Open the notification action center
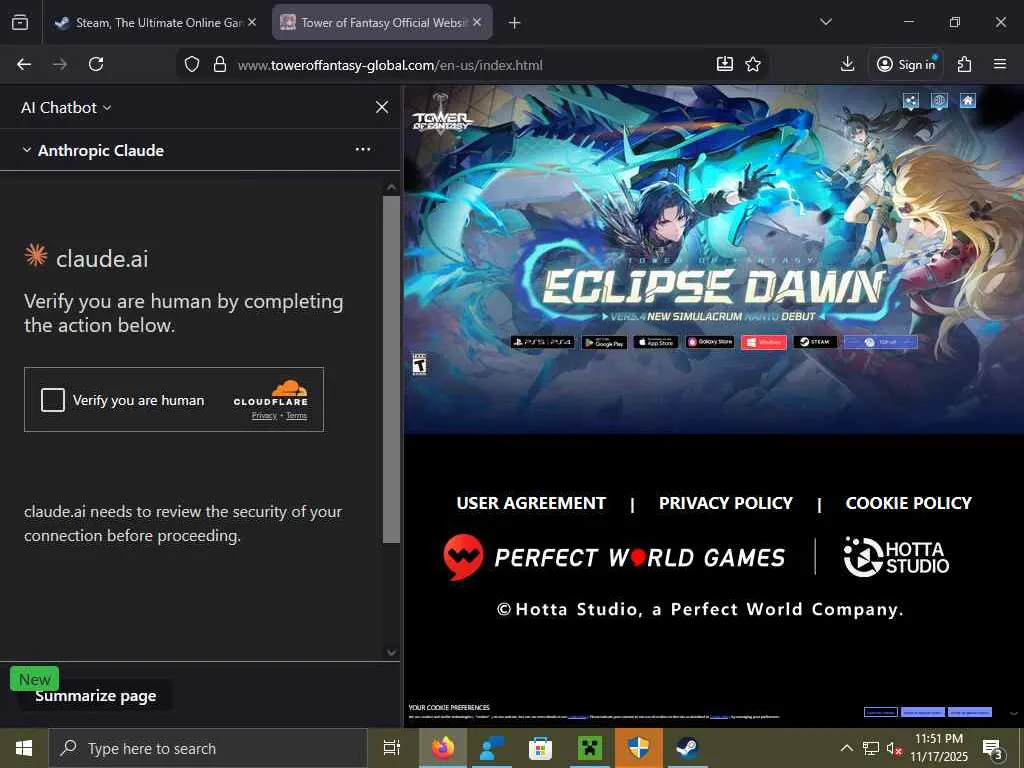The image size is (1024, 768). 993,749
